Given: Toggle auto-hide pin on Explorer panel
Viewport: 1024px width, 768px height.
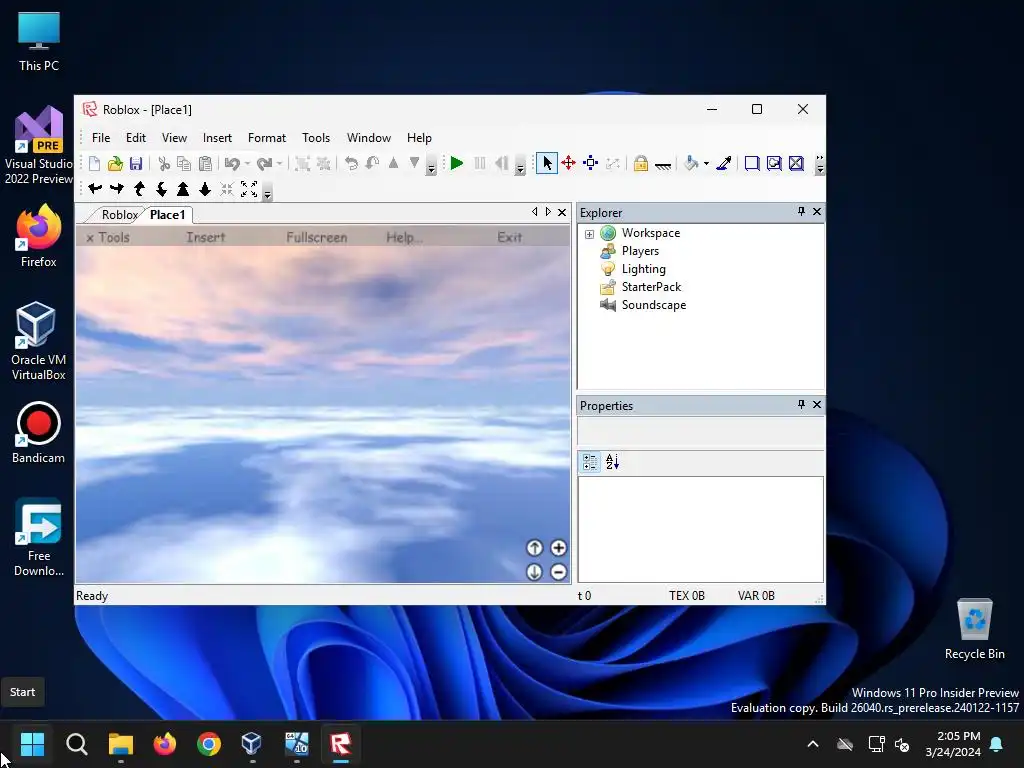Looking at the screenshot, I should click(801, 212).
